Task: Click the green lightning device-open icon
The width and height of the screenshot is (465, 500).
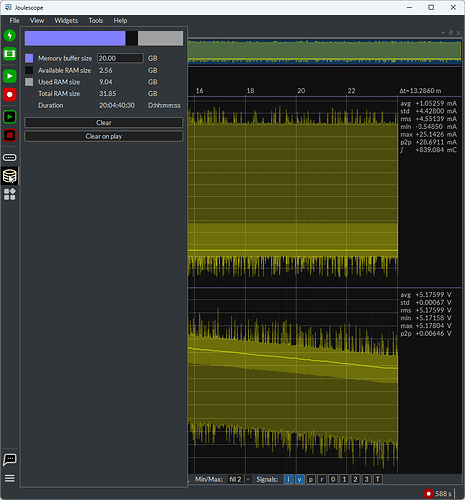Action: (x=10, y=35)
